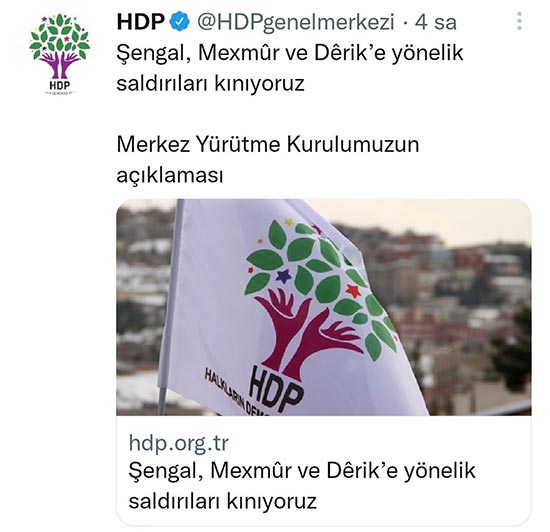Click the Merkez Yürütme Kurulumuzun açıklaması text
Image resolution: width=550 pixels, height=532 pixels.
(x=268, y=160)
